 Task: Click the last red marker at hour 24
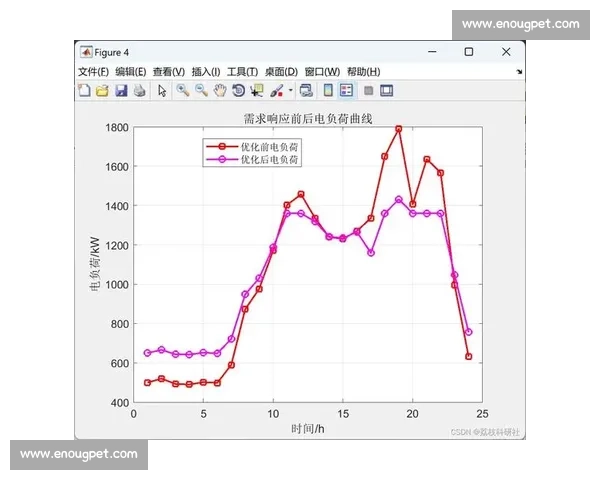point(469,356)
